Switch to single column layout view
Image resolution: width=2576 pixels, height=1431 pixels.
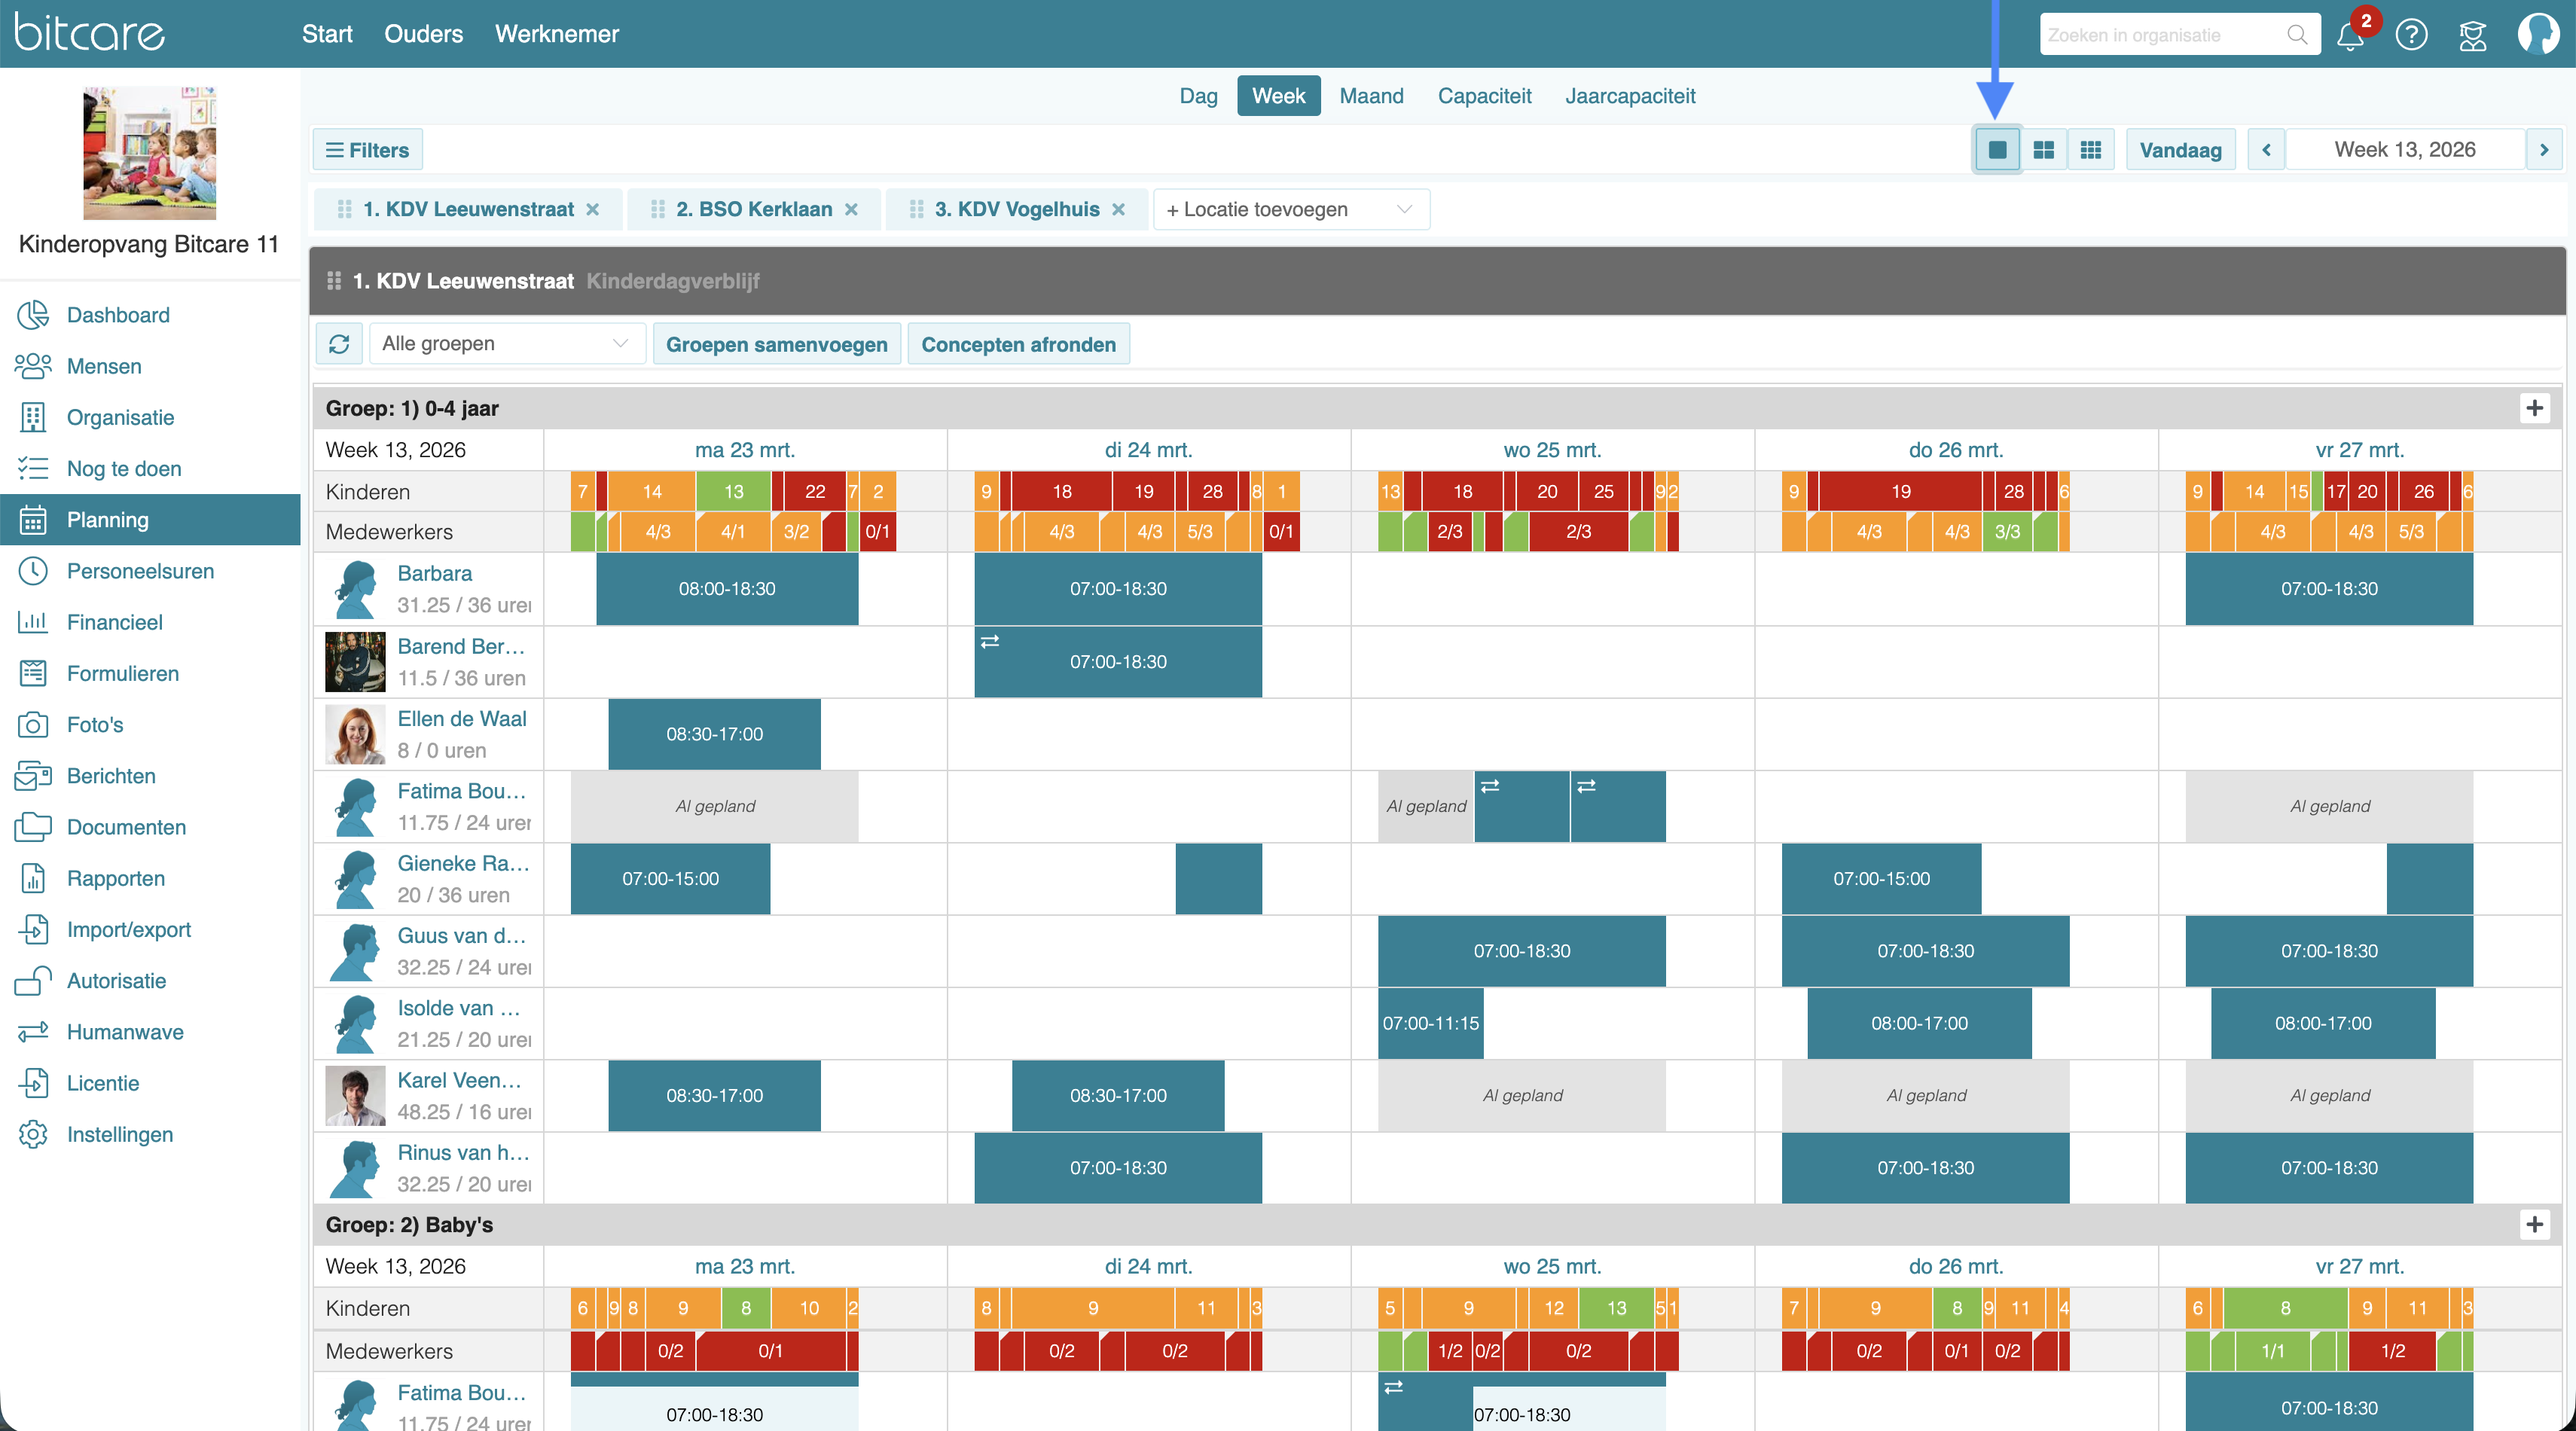coord(1997,150)
